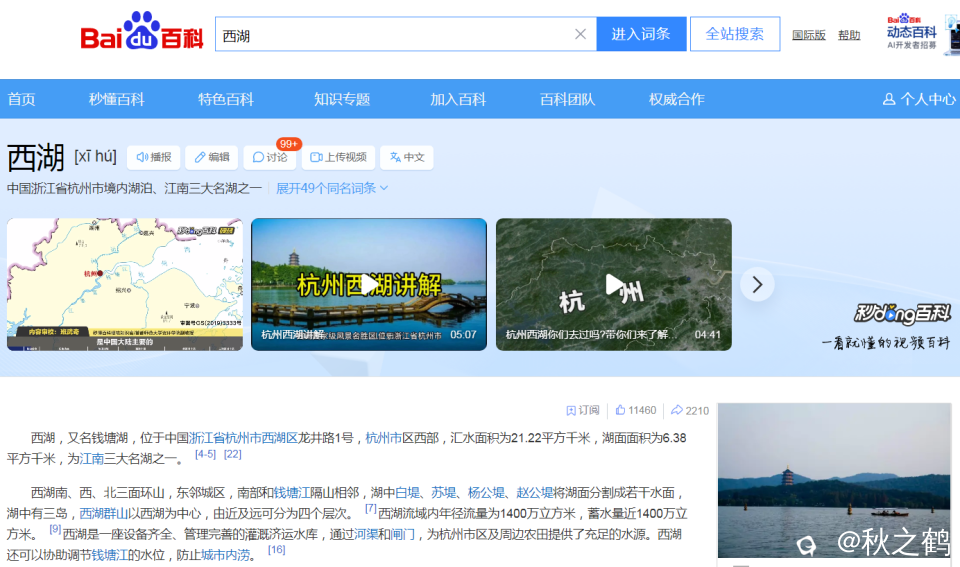Image resolution: width=960 pixels, height=567 pixels.
Task: Open the 杭州市 link after 龙井路1号
Action: pyautogui.click(x=383, y=438)
